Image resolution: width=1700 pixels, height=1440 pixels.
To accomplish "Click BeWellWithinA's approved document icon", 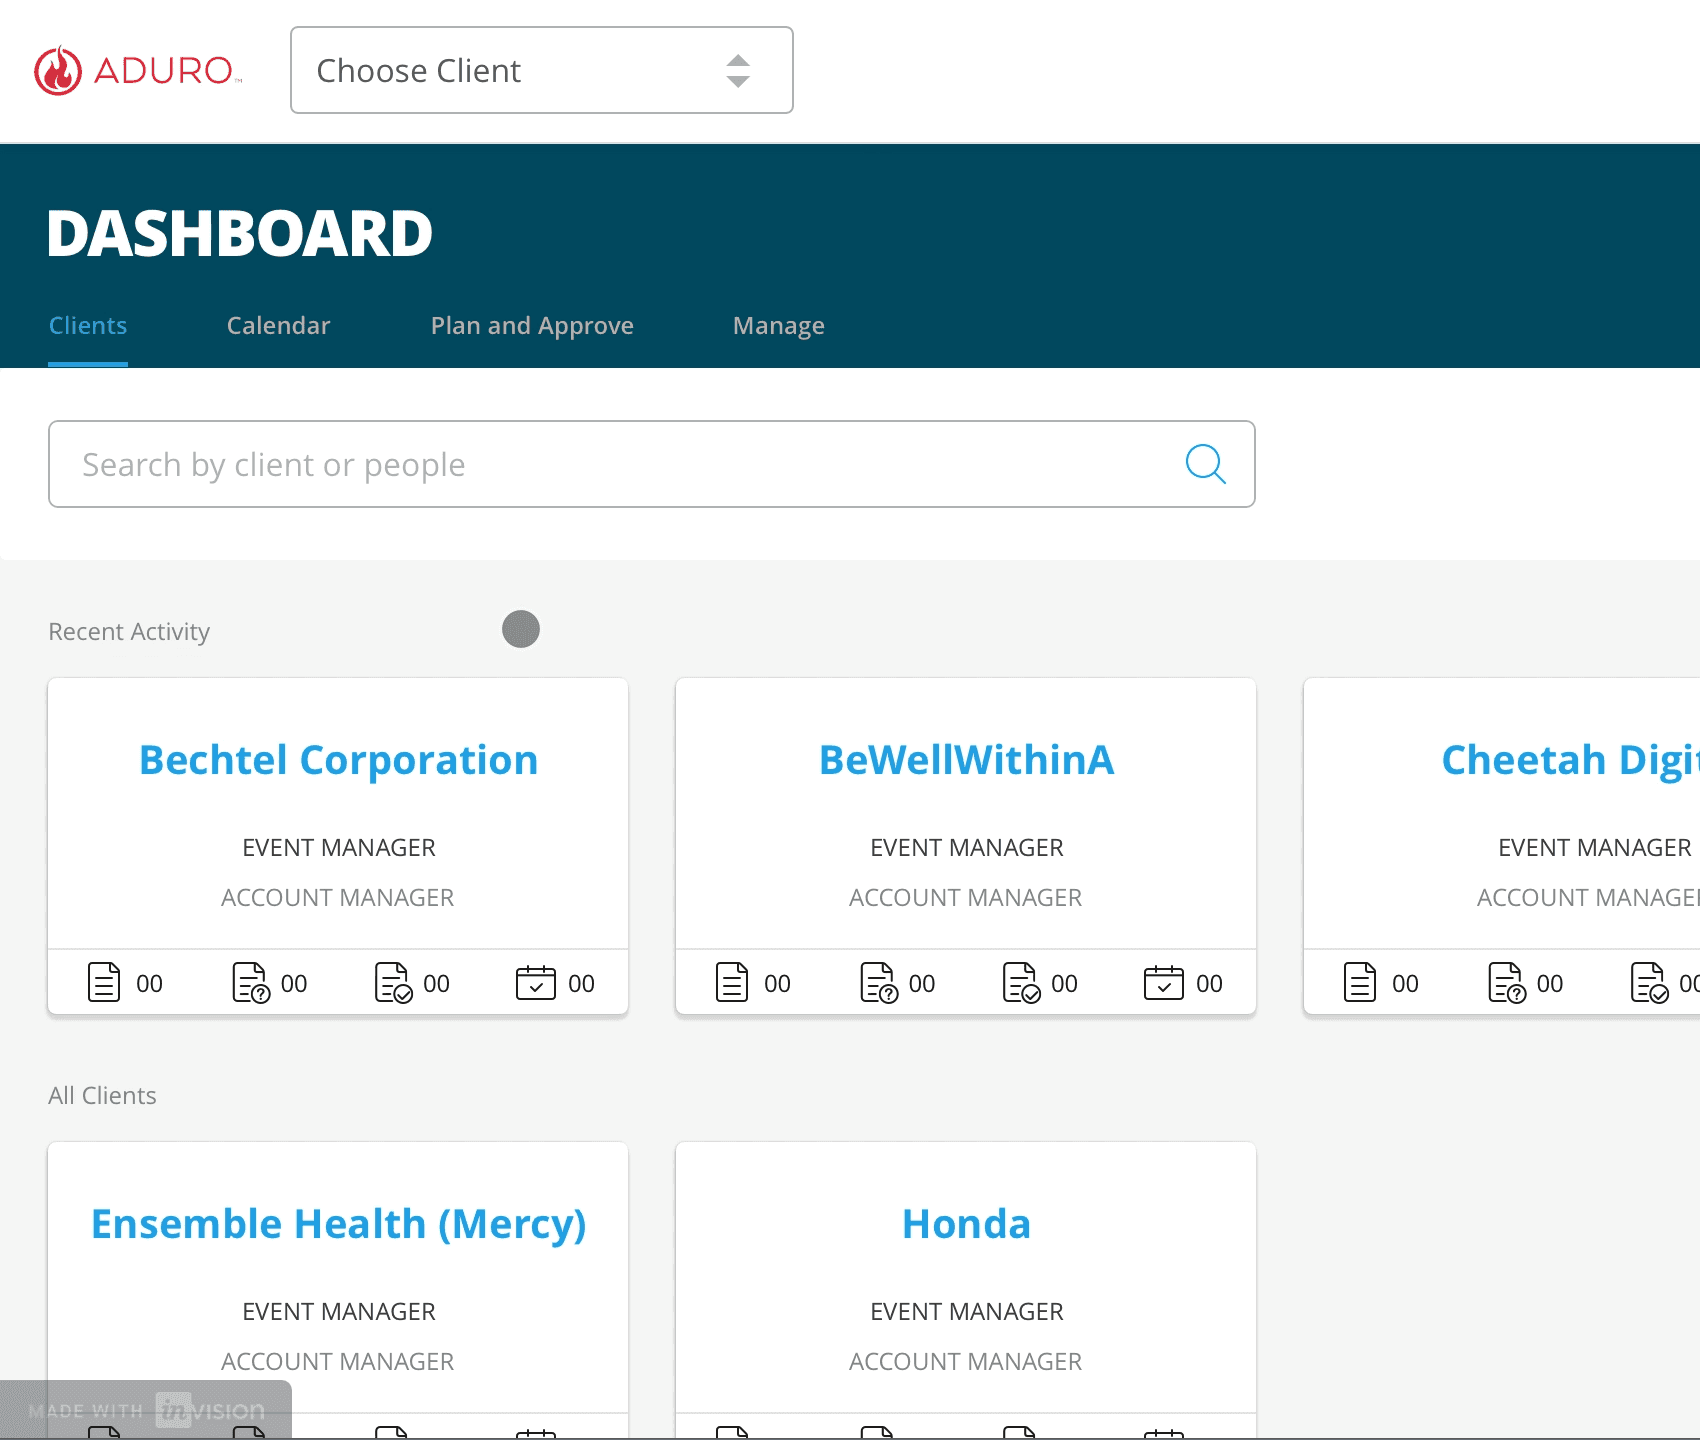I will pyautogui.click(x=1021, y=982).
